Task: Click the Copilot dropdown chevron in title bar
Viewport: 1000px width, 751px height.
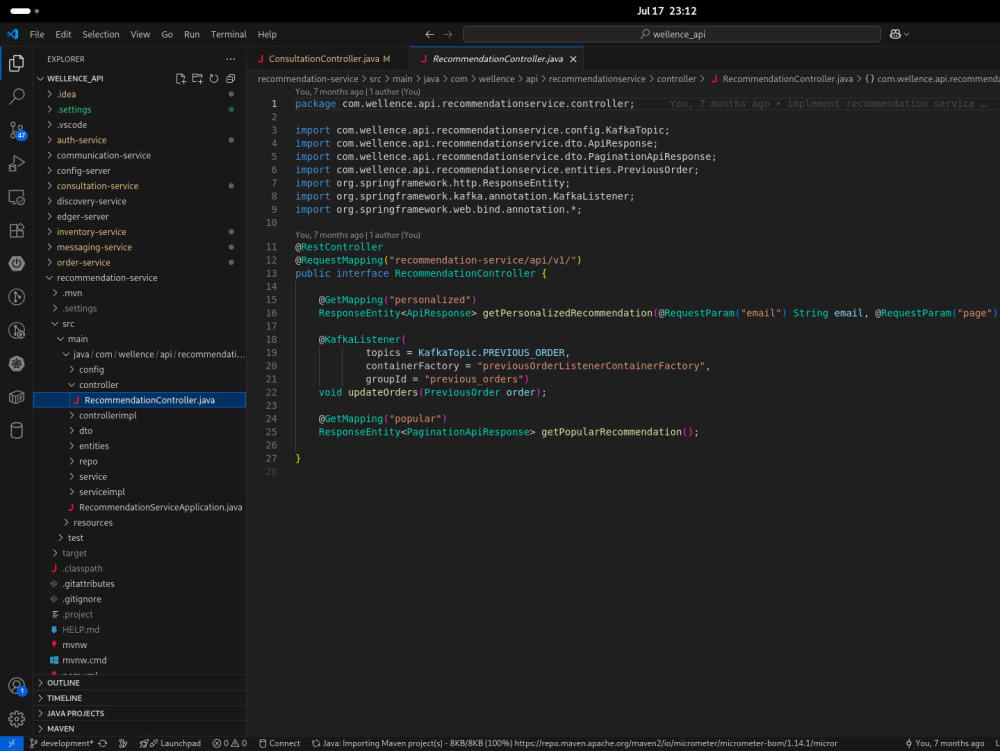Action: [x=906, y=34]
